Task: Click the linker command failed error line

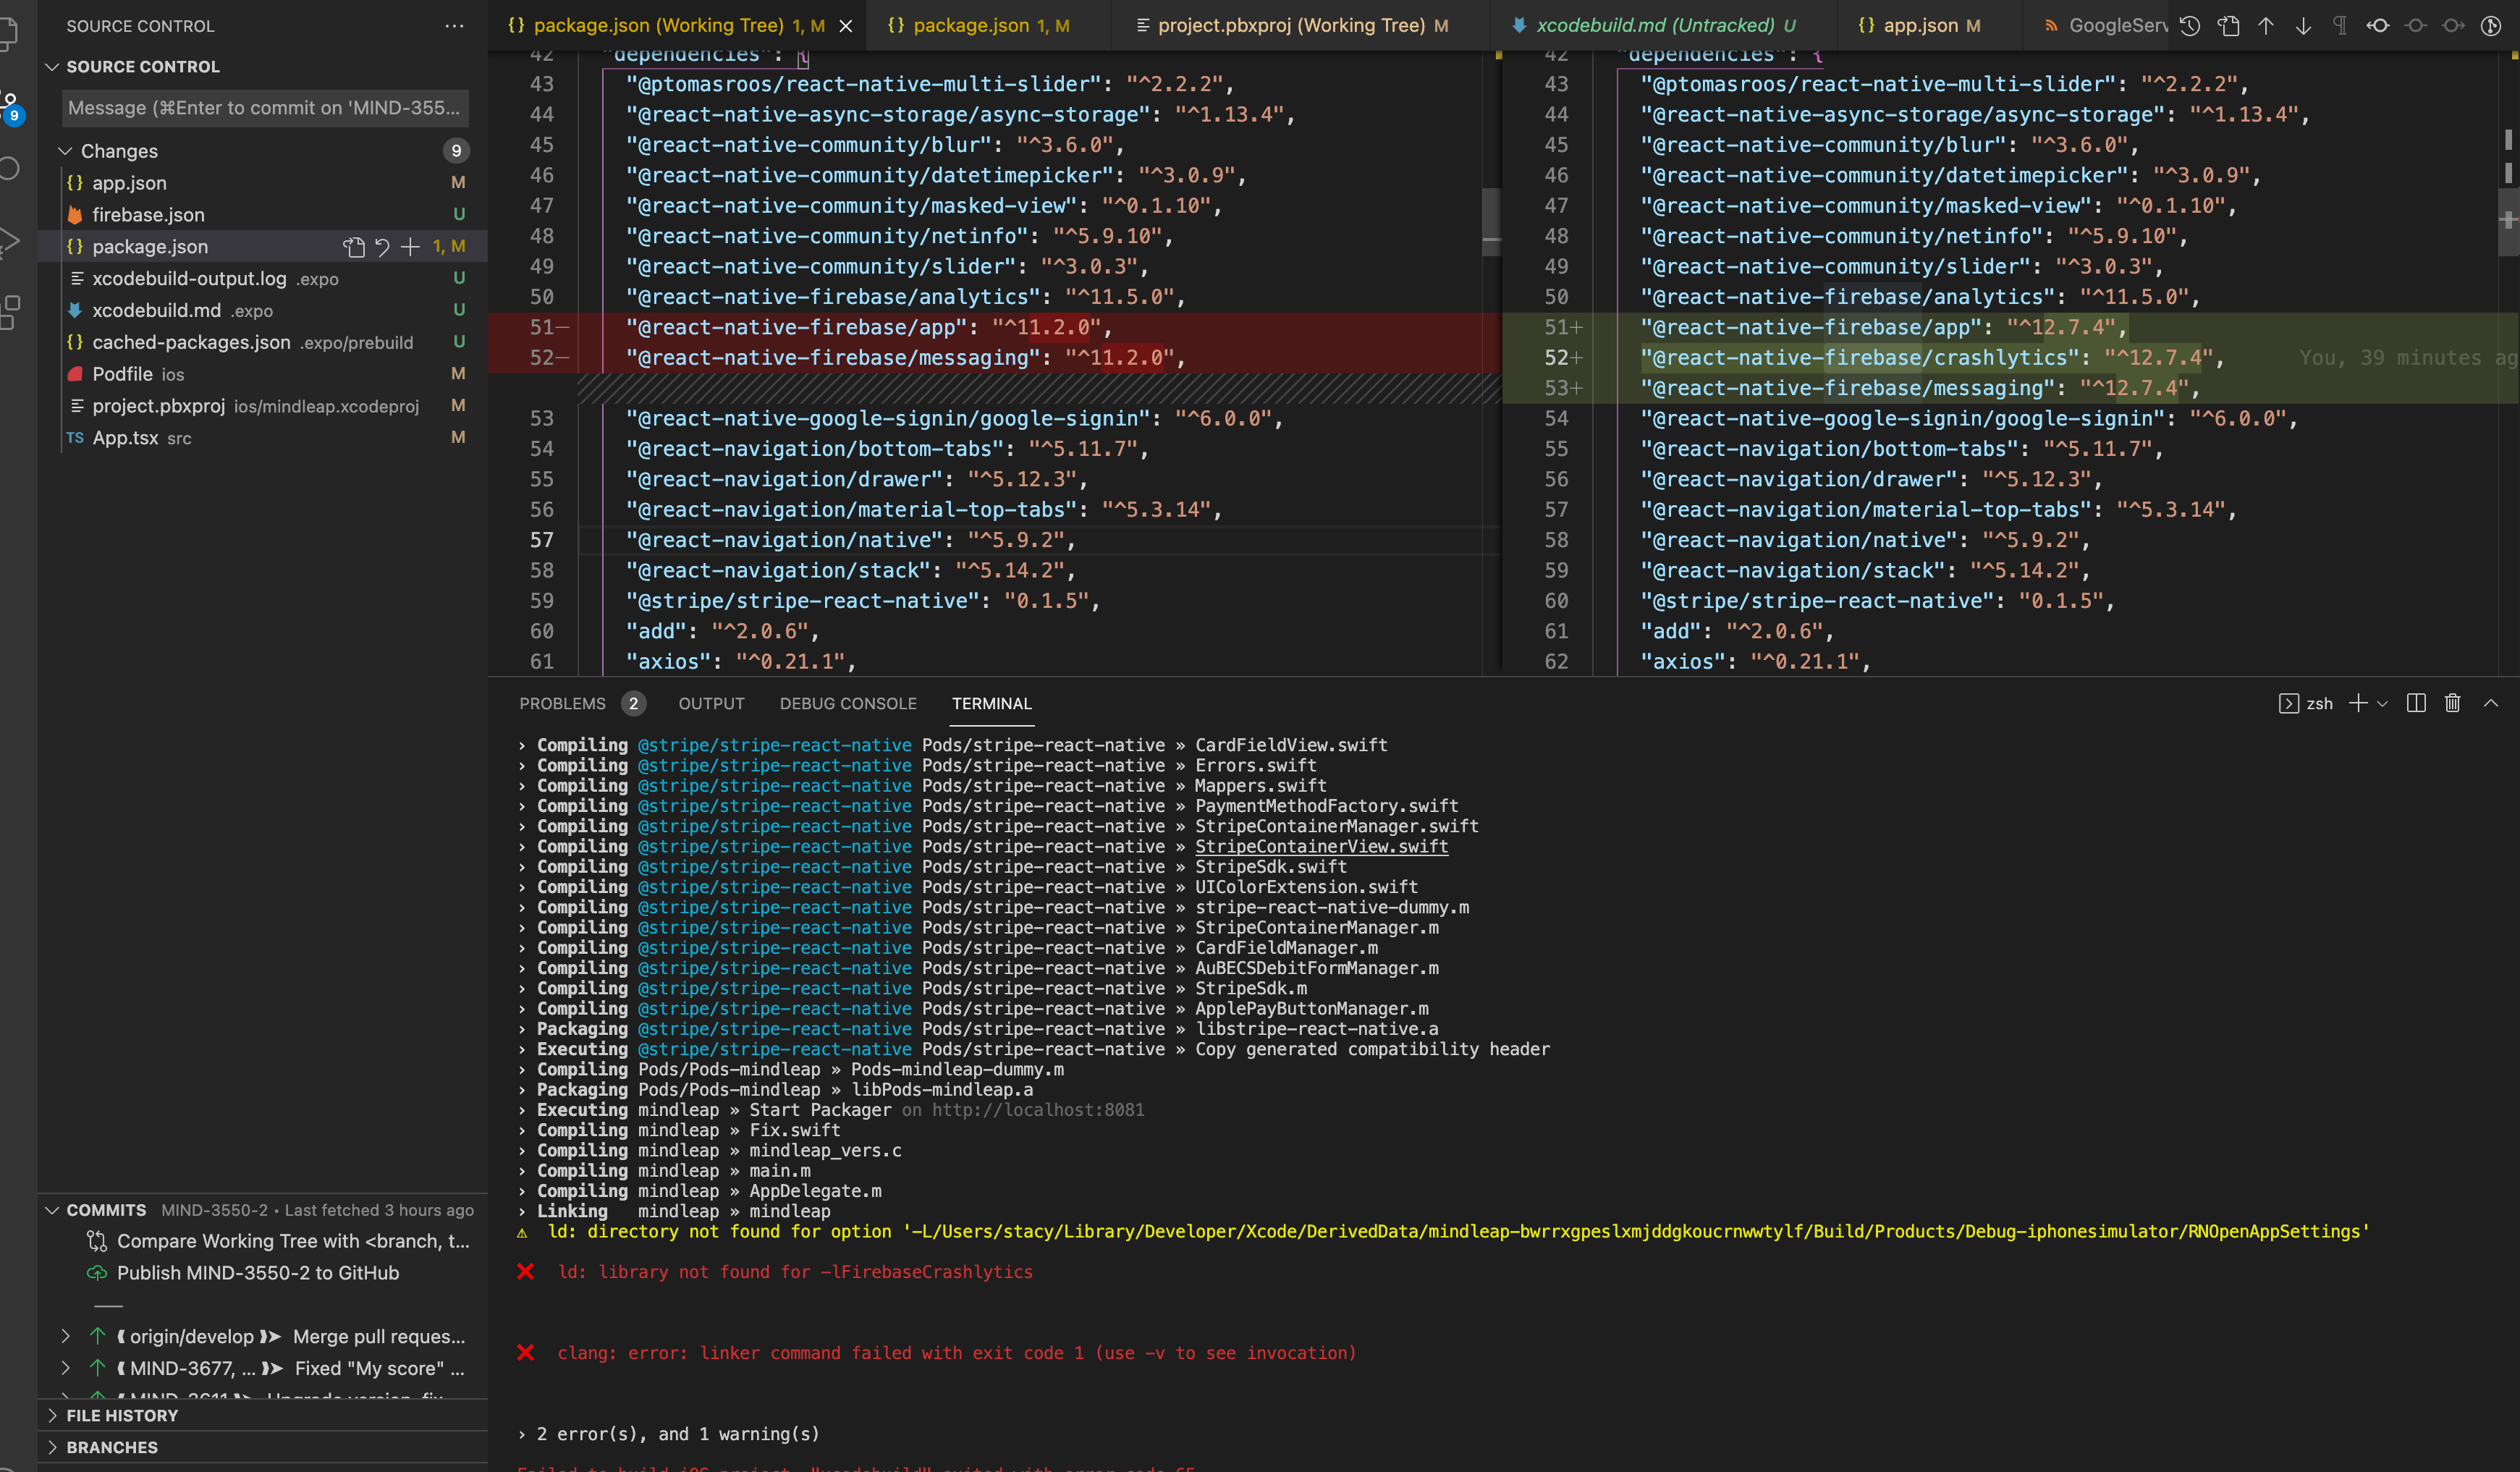Action: coord(957,1353)
